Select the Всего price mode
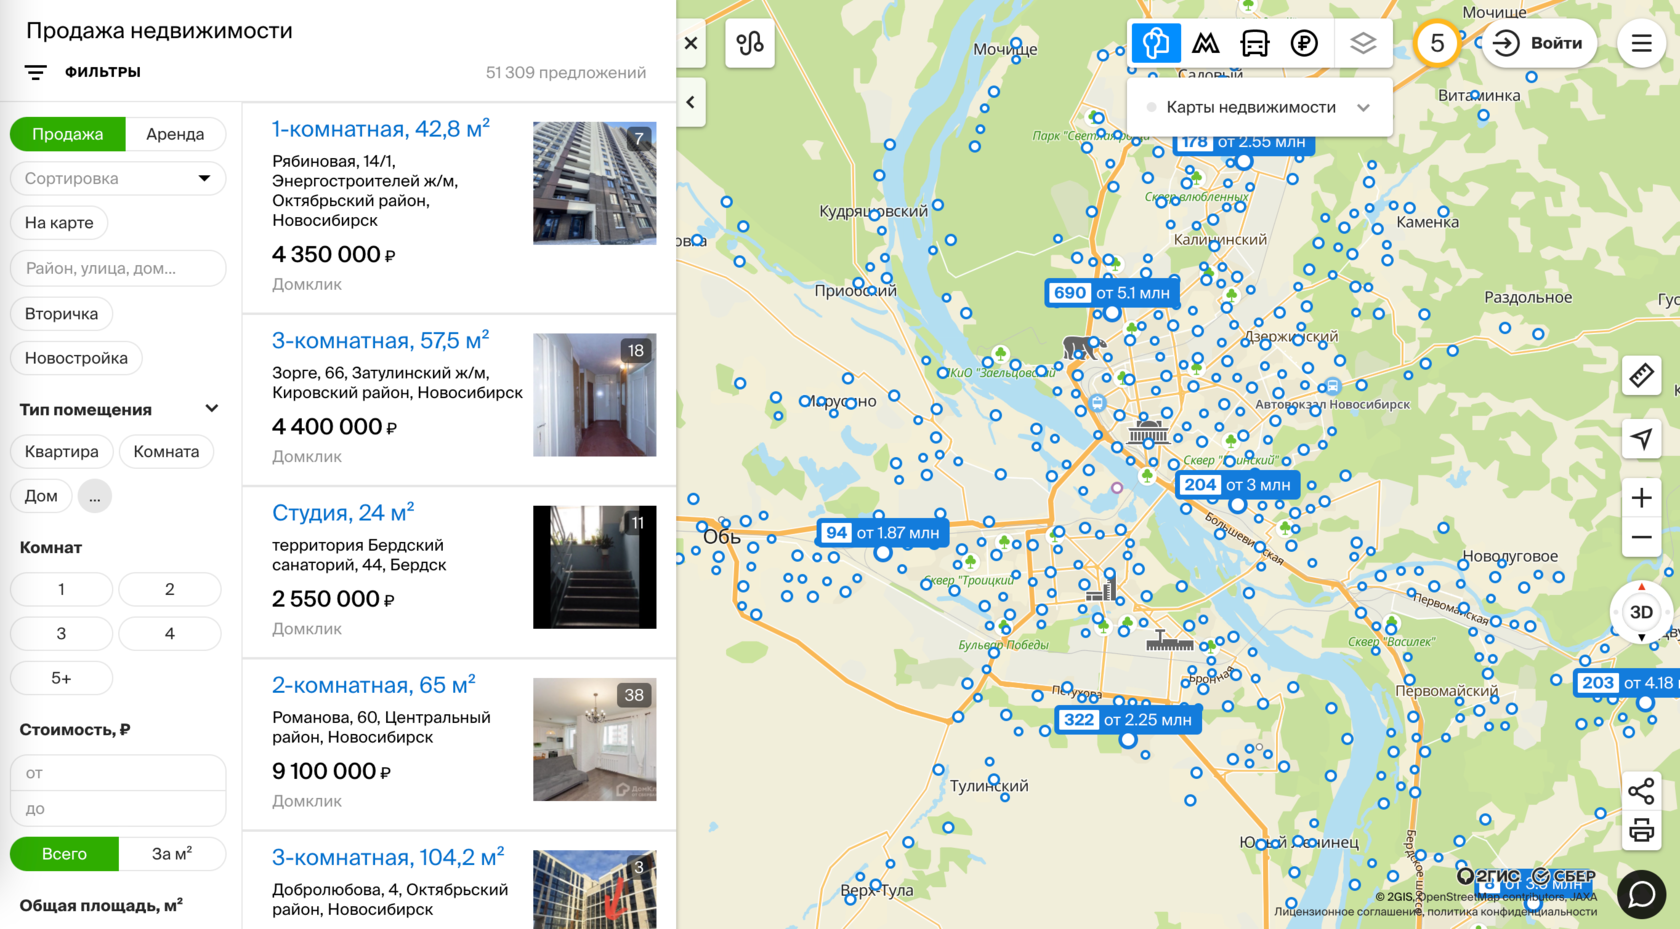This screenshot has height=929, width=1680. tap(64, 854)
